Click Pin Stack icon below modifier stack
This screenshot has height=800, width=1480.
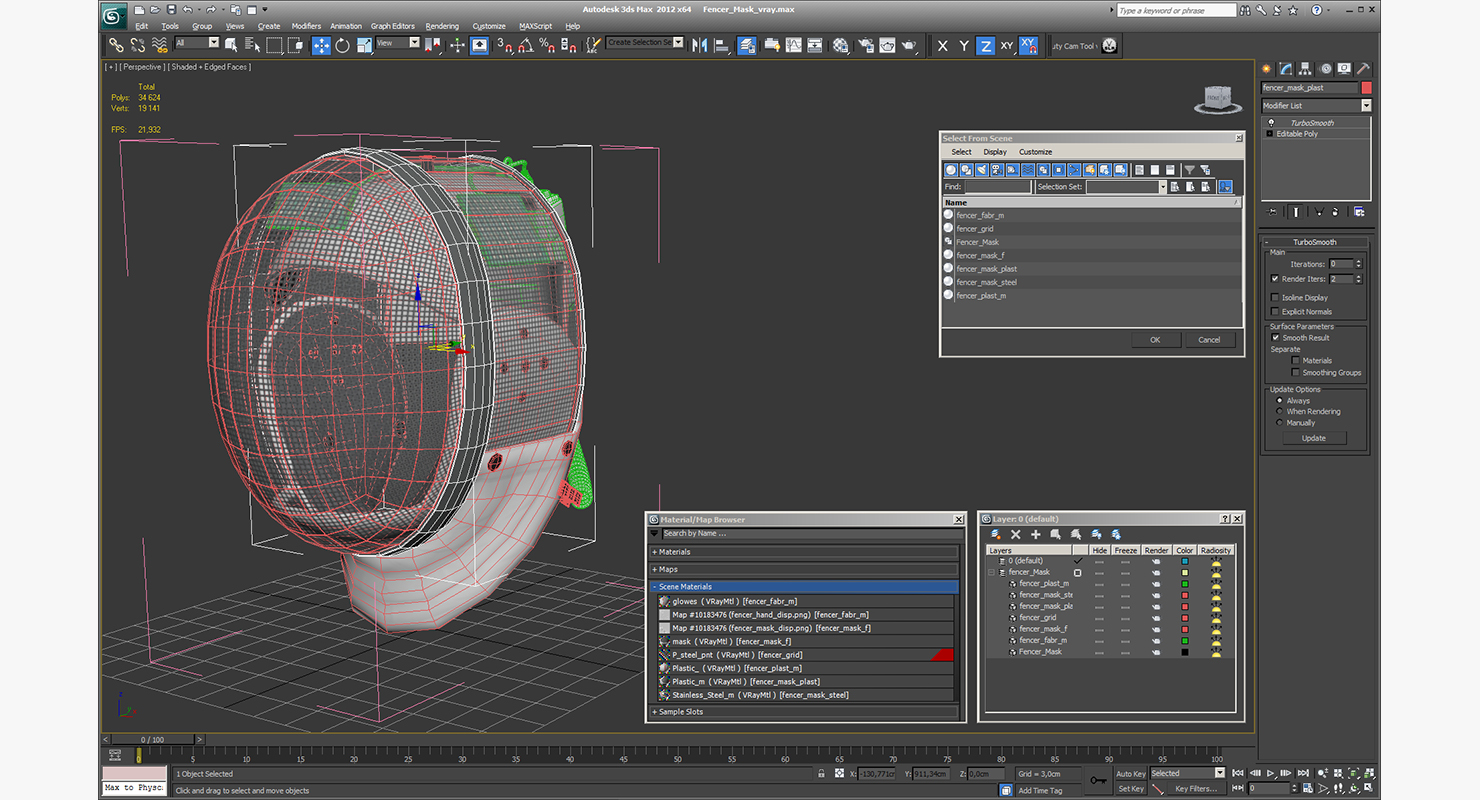(x=1271, y=212)
